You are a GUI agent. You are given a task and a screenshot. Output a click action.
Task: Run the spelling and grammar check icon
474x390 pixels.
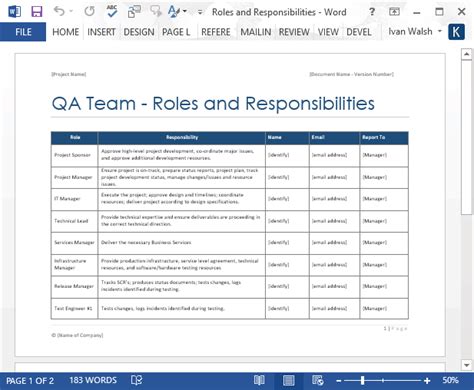pyautogui.click(x=112, y=11)
